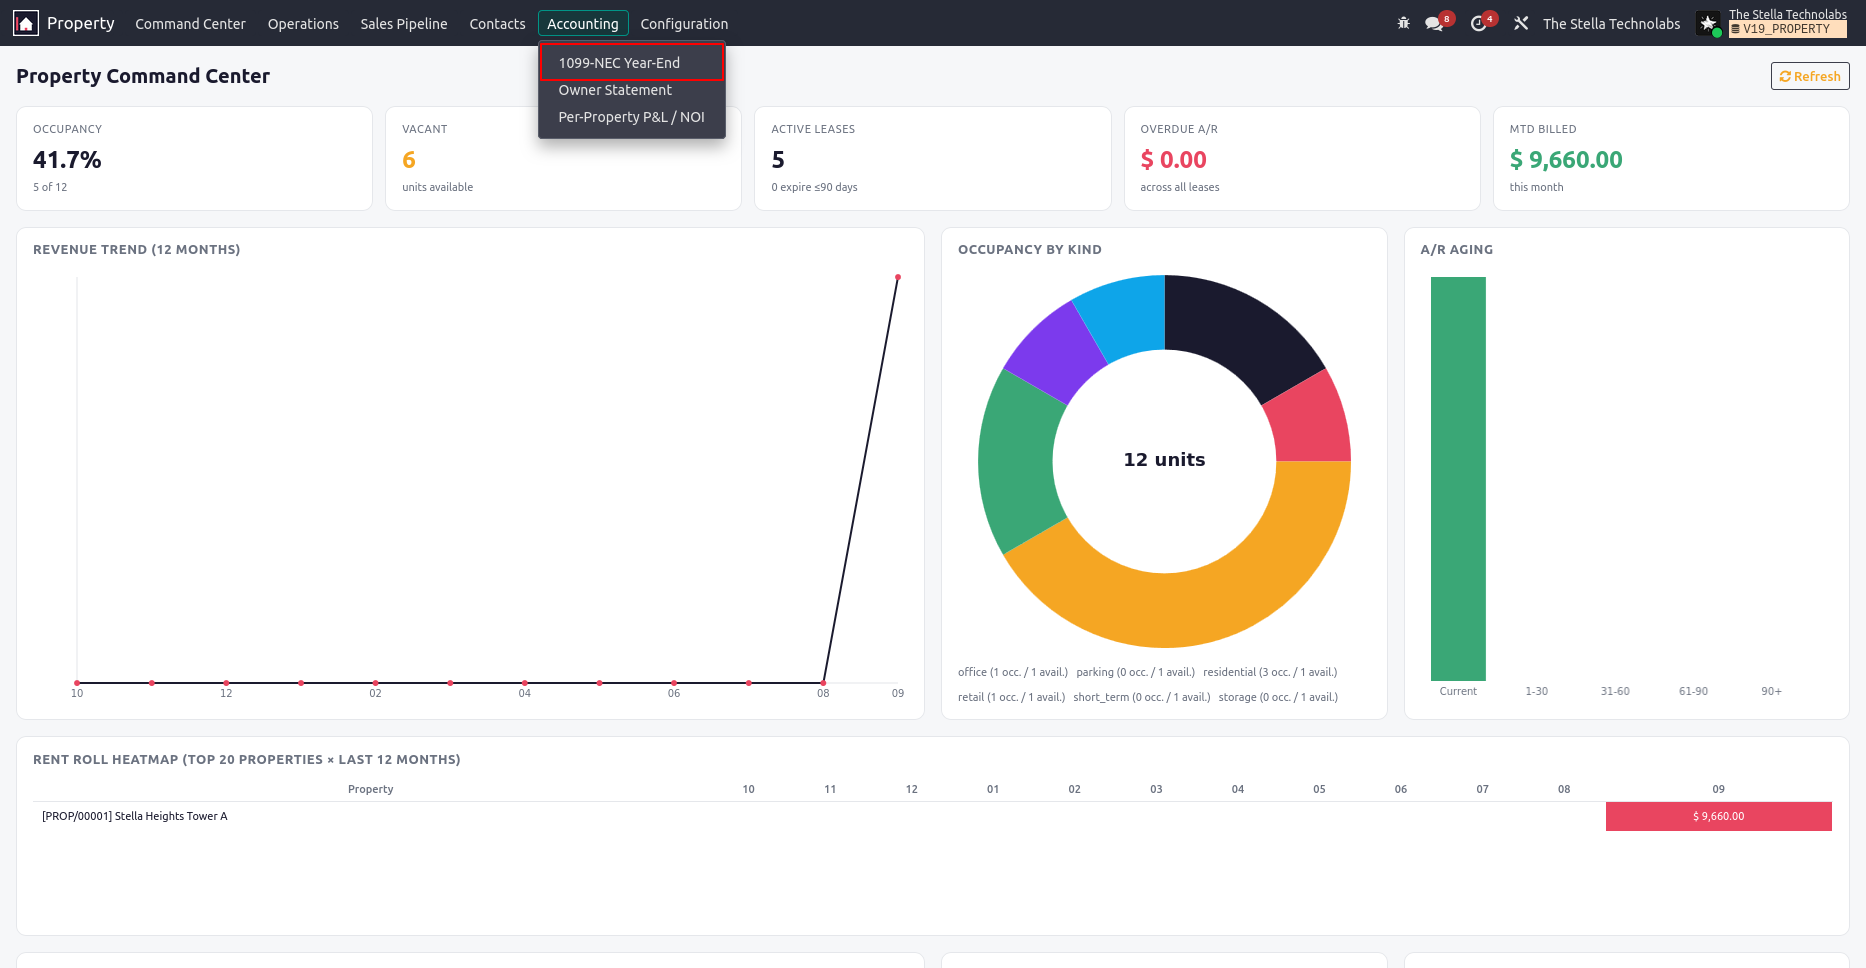Click the Revenue Trend (12 Months) heading
Image resolution: width=1866 pixels, height=968 pixels.
pos(136,250)
